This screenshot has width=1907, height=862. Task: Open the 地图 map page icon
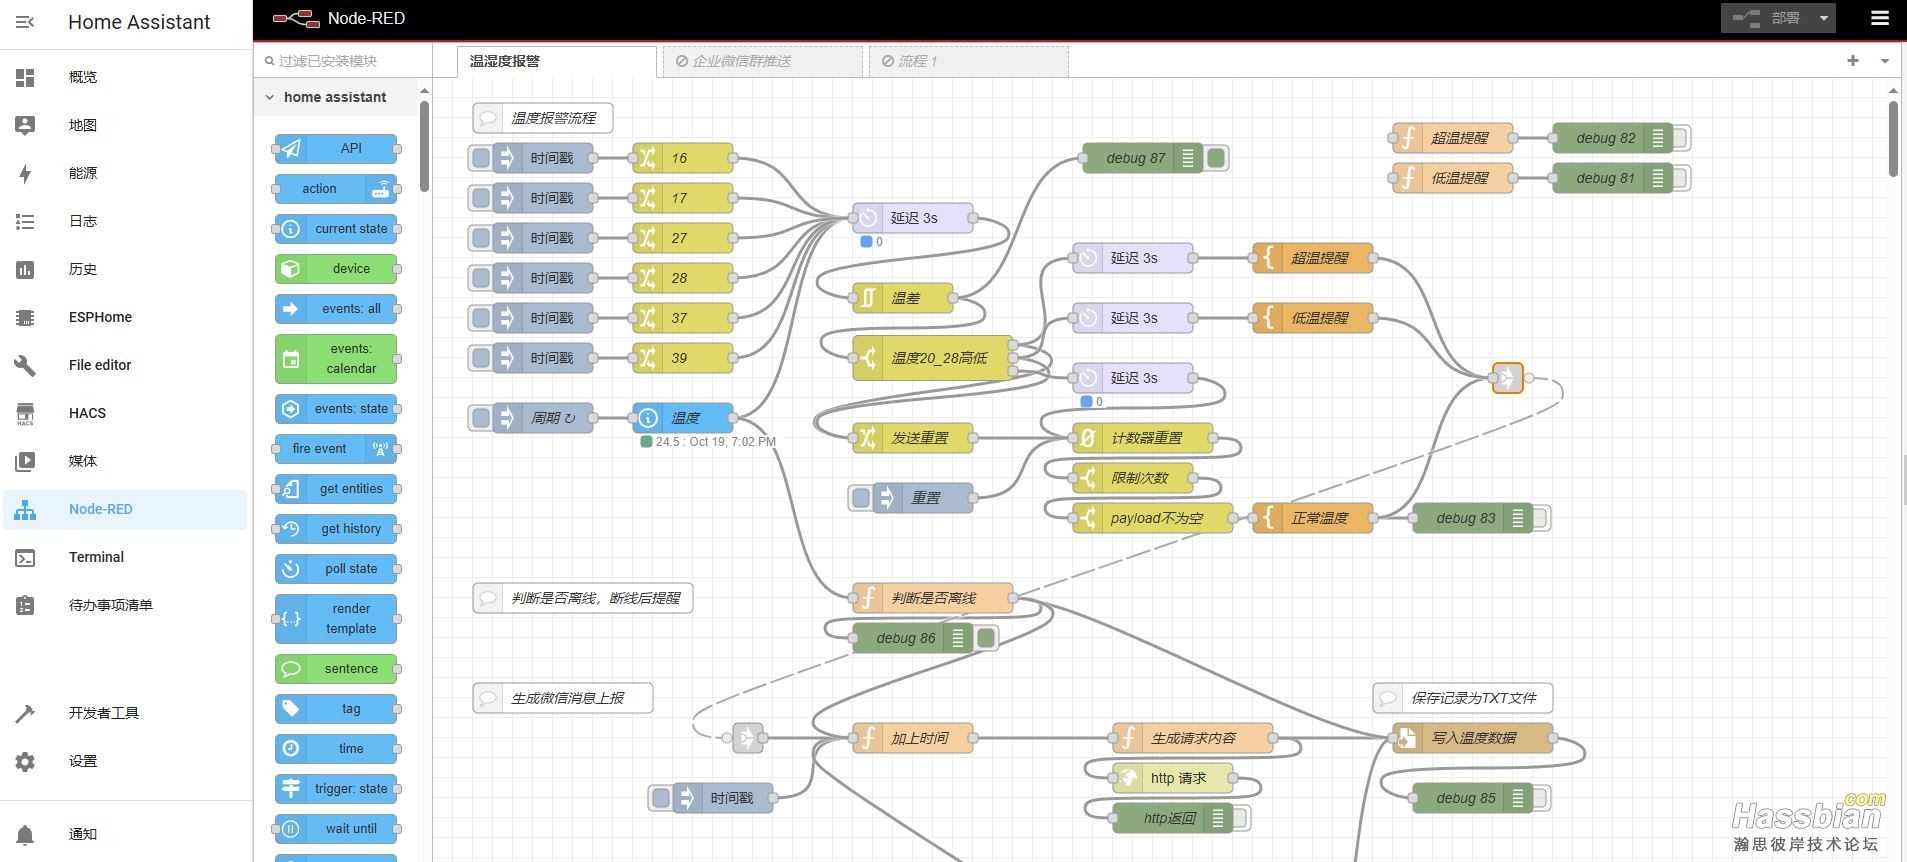(25, 125)
